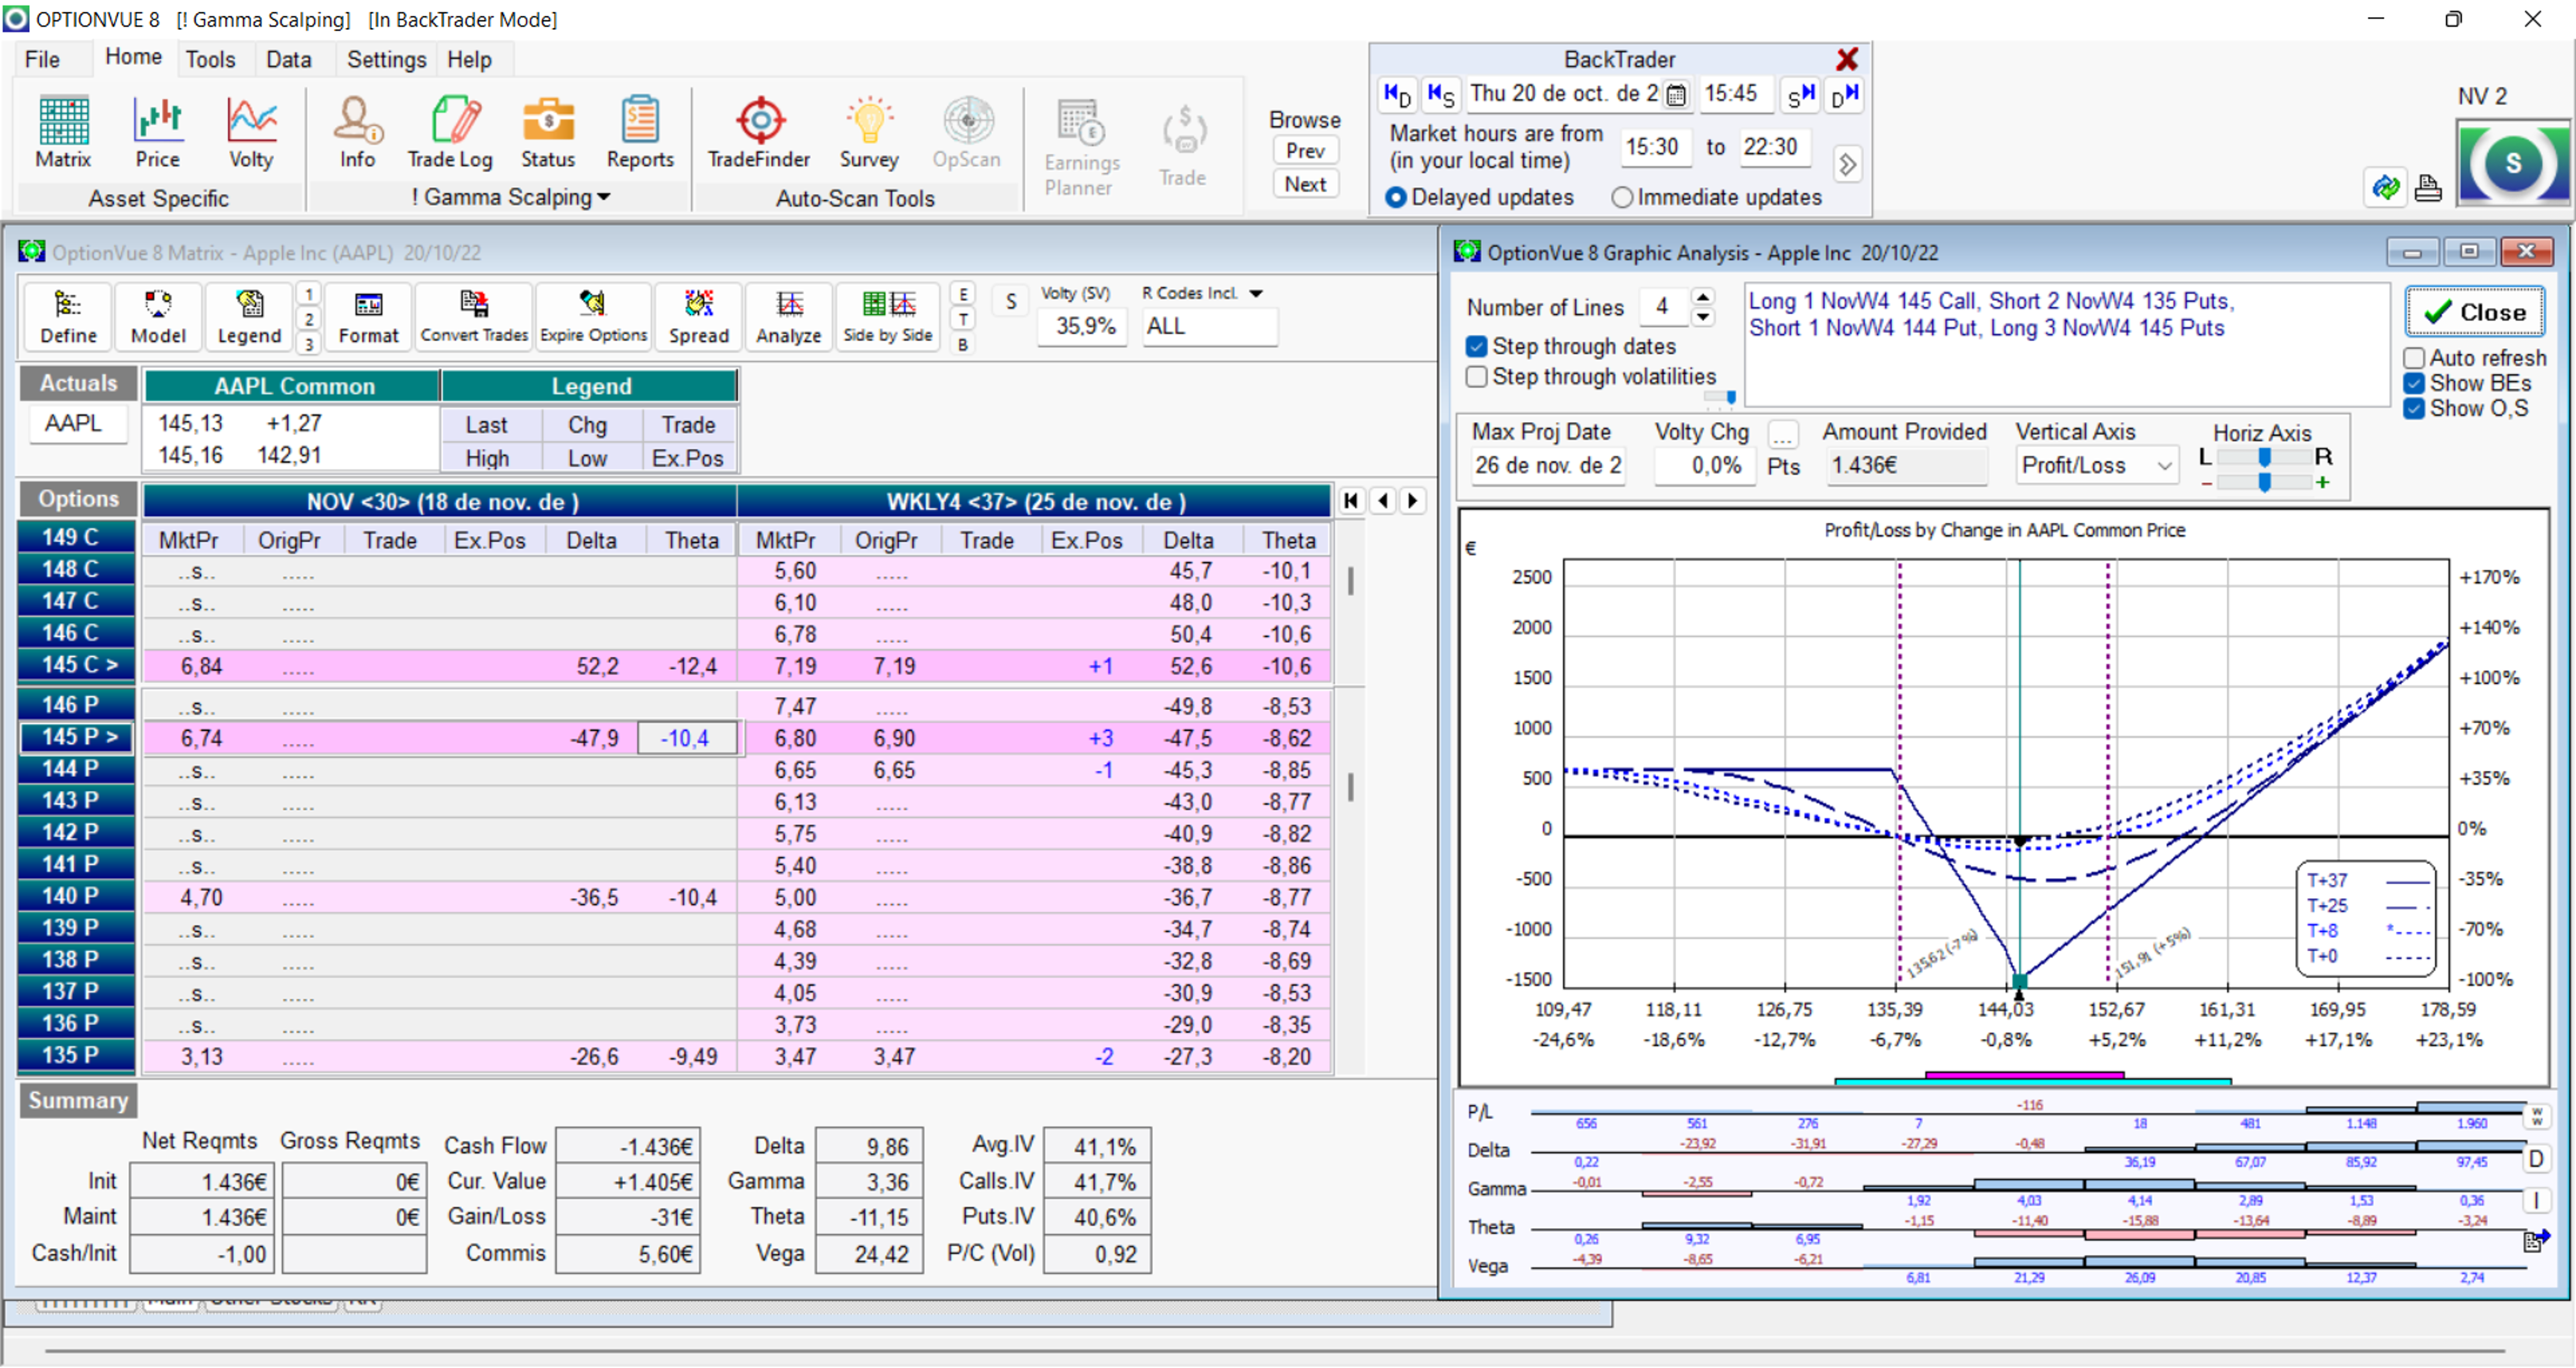Image resolution: width=2576 pixels, height=1368 pixels.
Task: Go to first expiration column
Action: tap(1350, 501)
